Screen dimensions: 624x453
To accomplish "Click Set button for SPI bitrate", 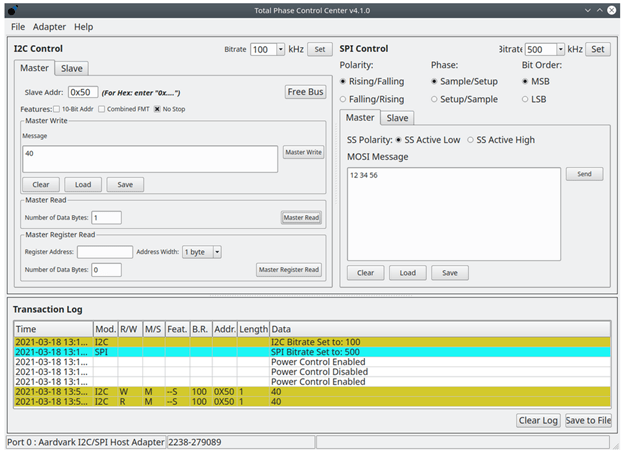I will [597, 49].
